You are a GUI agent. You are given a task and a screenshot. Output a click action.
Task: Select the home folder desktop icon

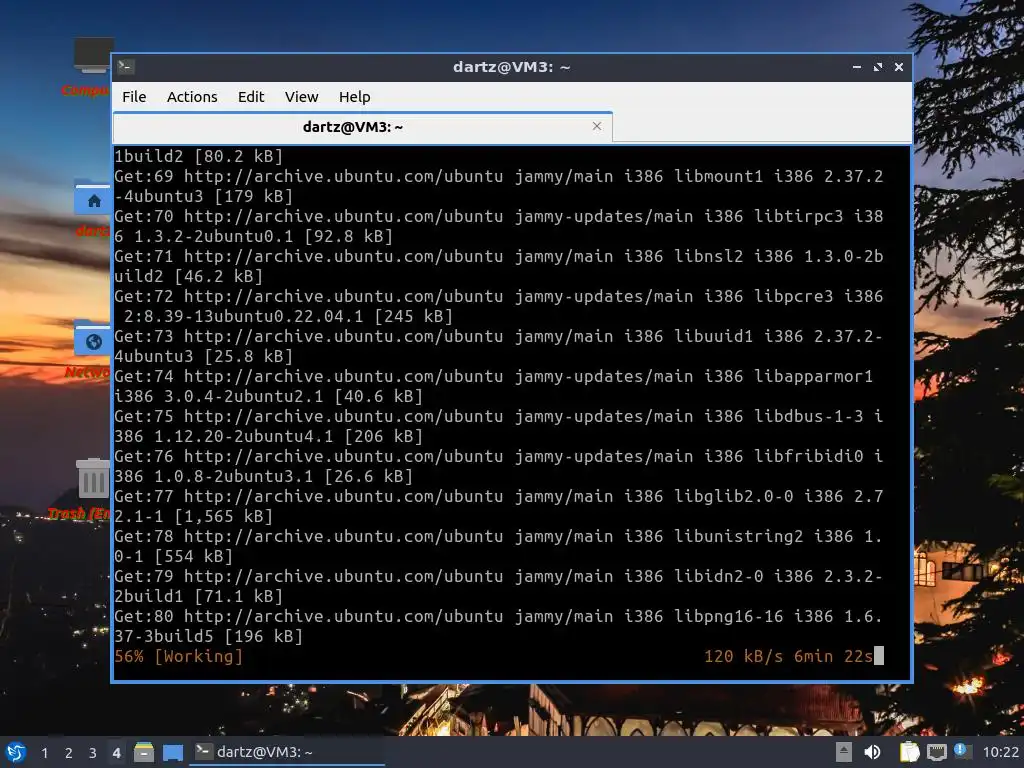pos(92,208)
